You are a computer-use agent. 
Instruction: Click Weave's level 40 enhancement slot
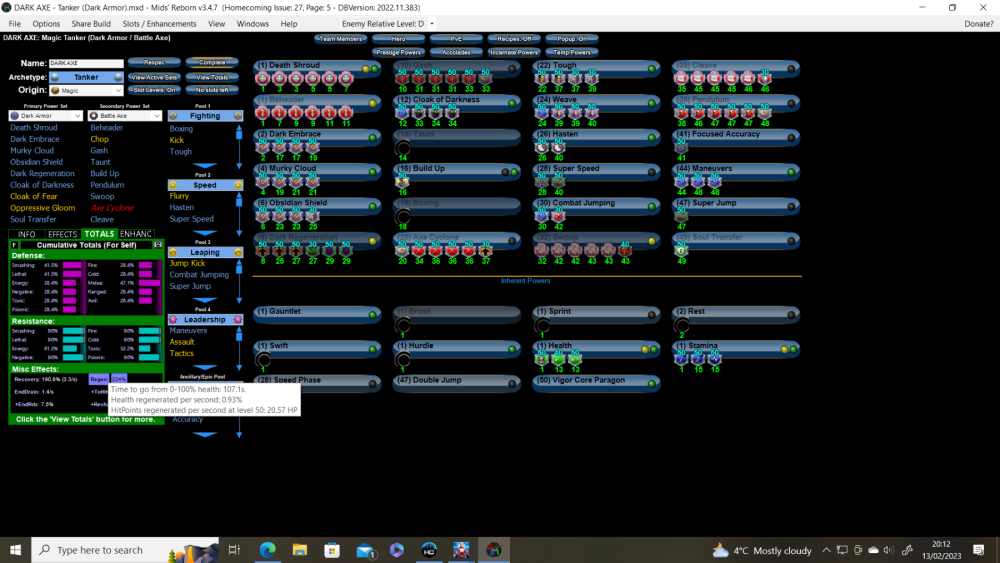(592, 113)
